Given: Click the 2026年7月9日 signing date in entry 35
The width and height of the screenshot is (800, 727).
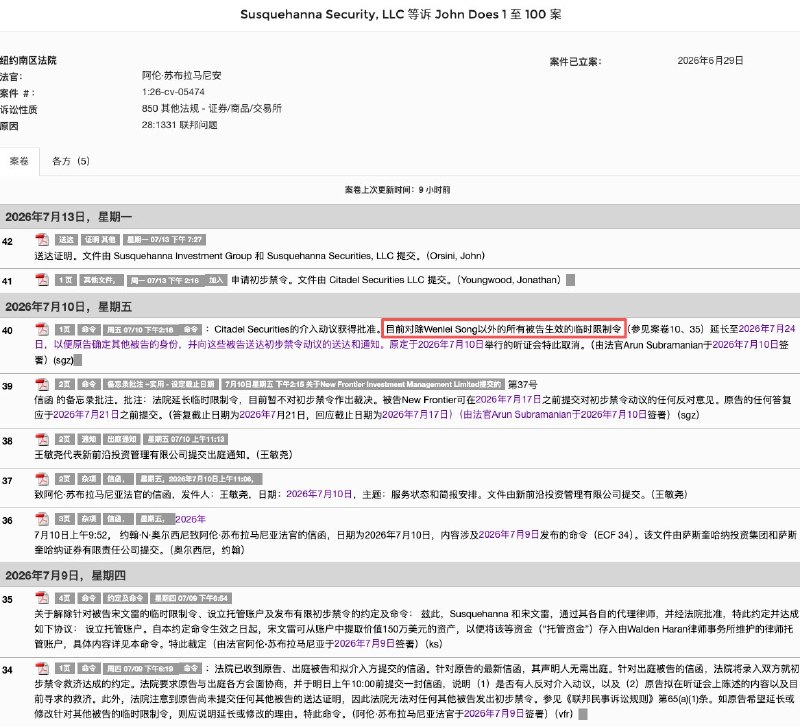Looking at the screenshot, I should tap(365, 643).
